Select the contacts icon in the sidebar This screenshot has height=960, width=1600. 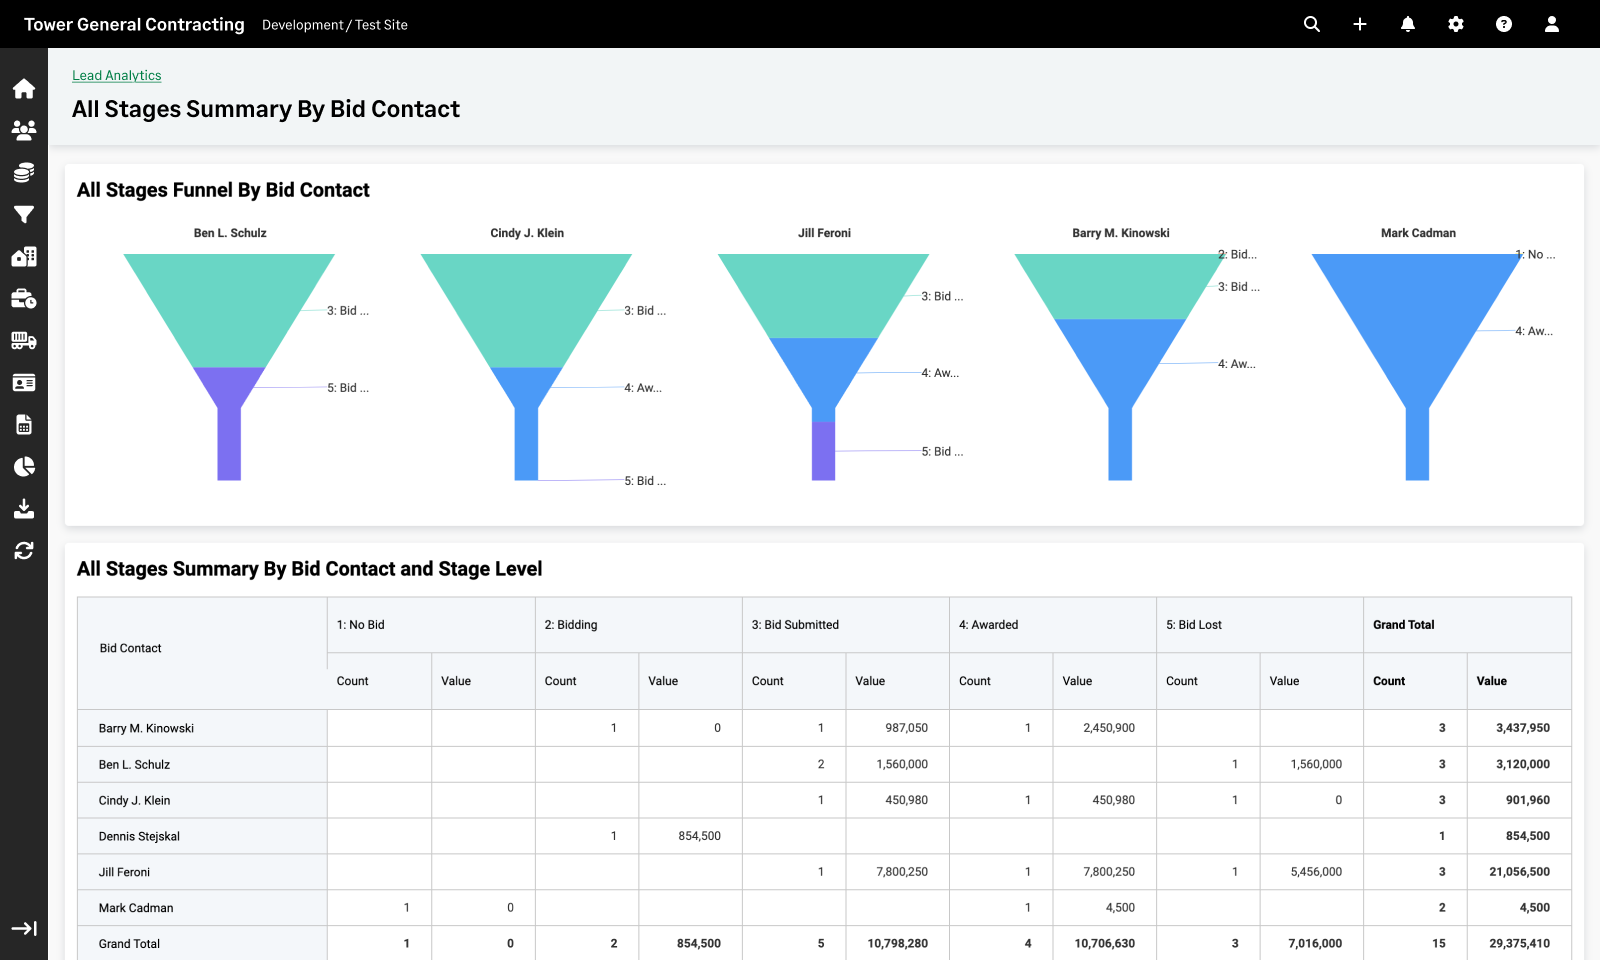23,129
